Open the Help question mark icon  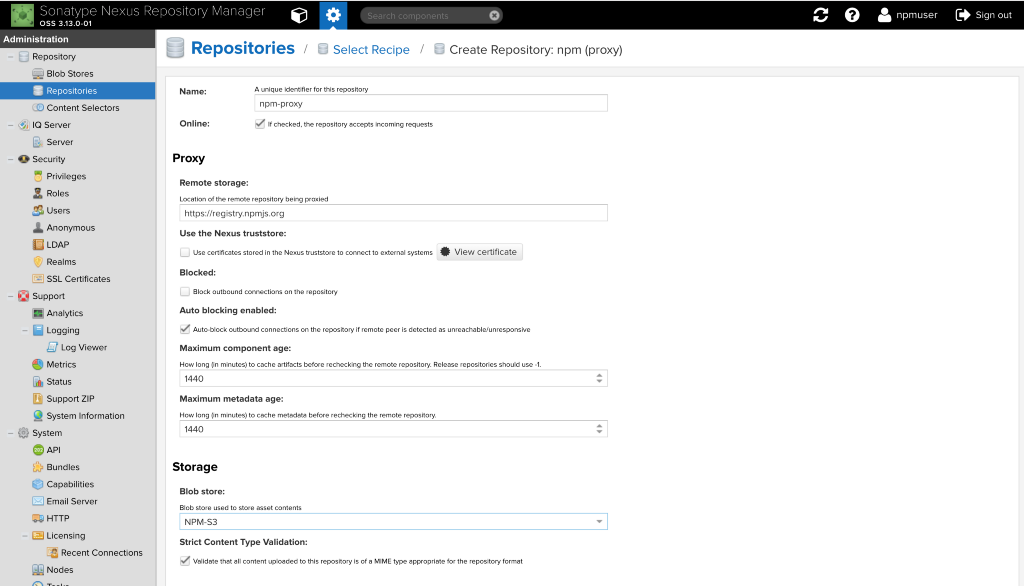[852, 15]
